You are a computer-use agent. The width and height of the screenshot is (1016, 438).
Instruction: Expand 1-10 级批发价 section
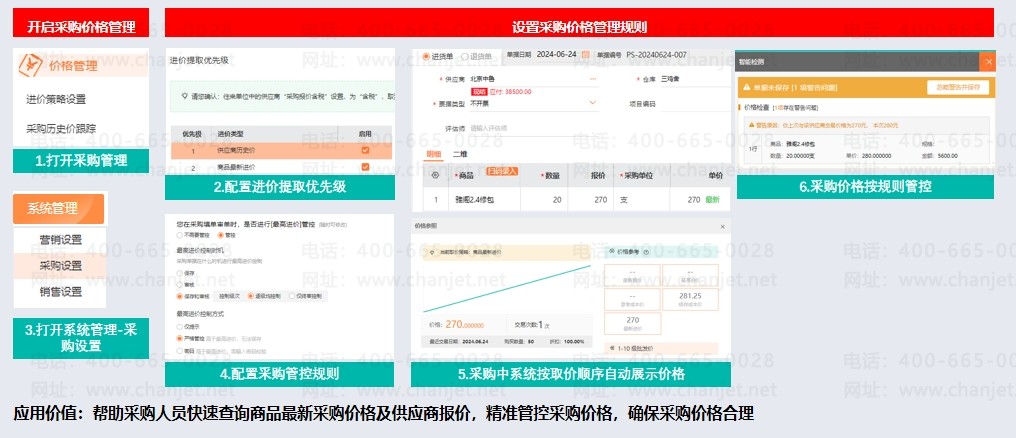[660, 348]
